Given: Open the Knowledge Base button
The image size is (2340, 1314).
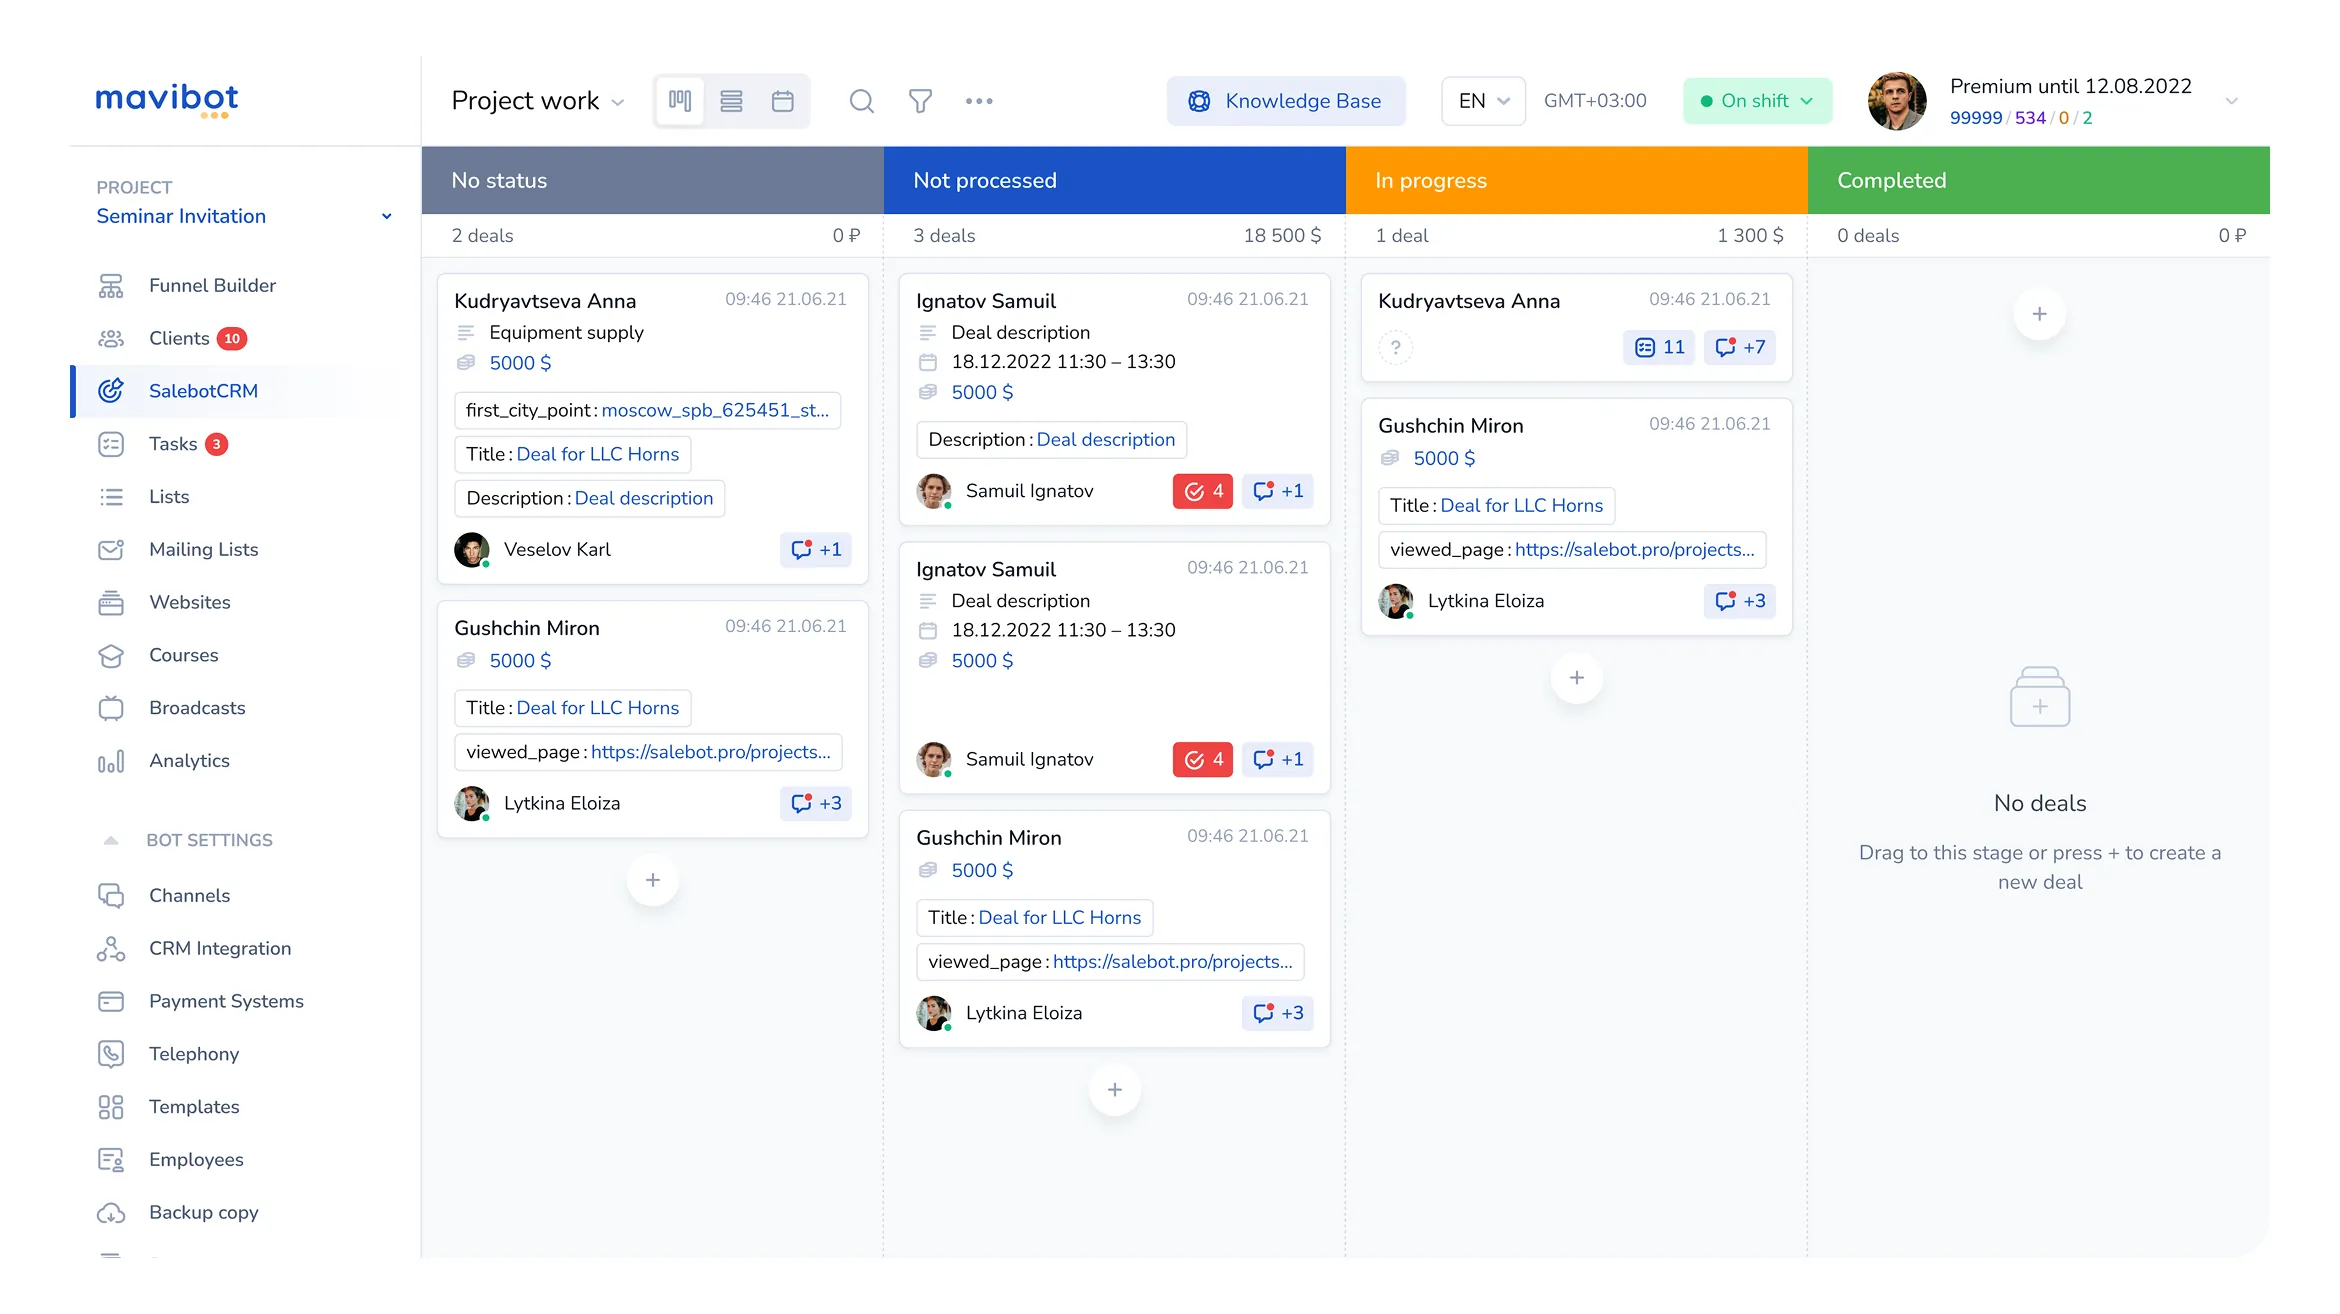Looking at the screenshot, I should [x=1285, y=101].
